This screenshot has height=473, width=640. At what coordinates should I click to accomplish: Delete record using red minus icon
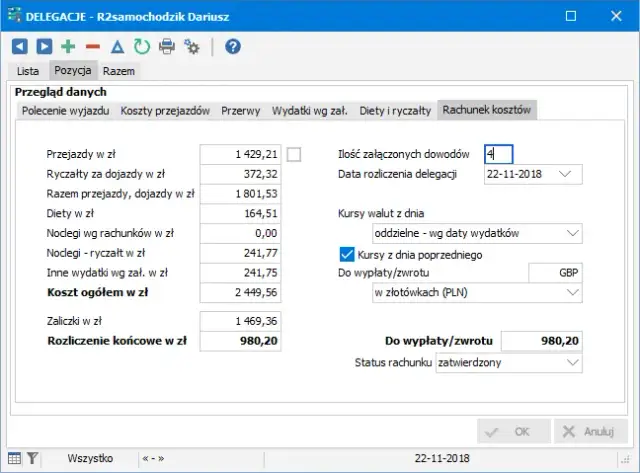pyautogui.click(x=93, y=46)
